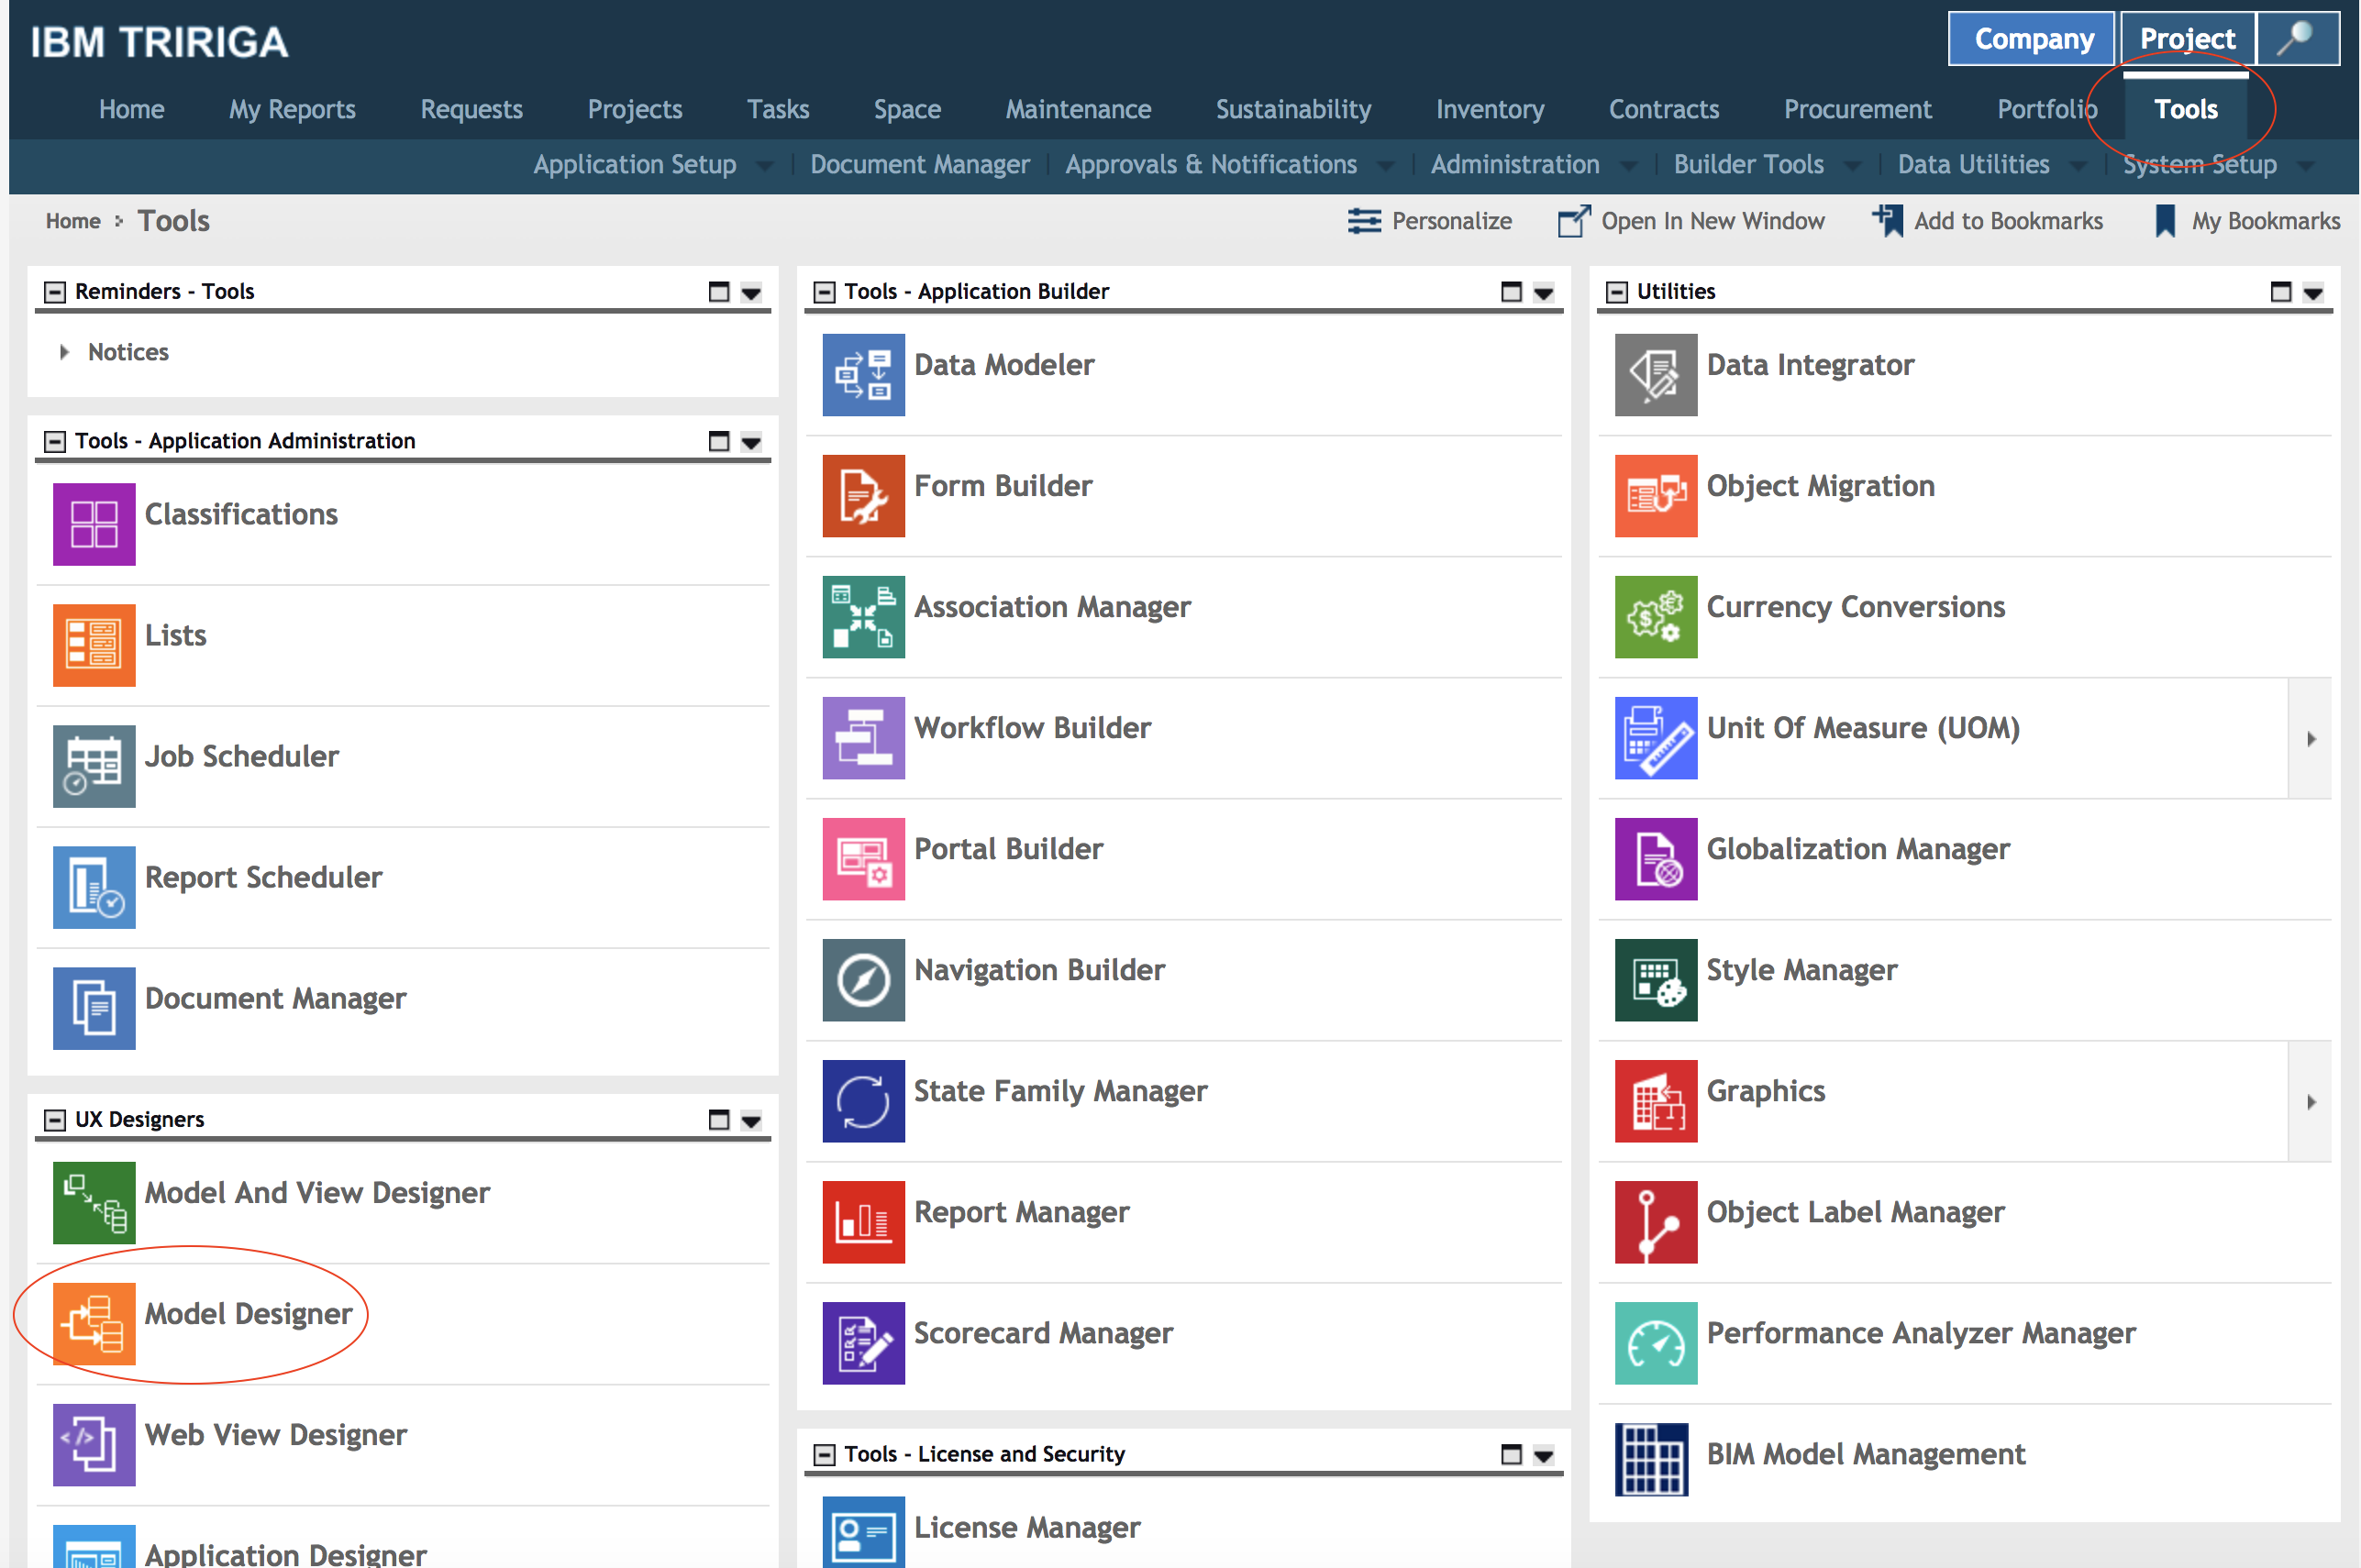Open the Data Modeler icon

point(863,374)
